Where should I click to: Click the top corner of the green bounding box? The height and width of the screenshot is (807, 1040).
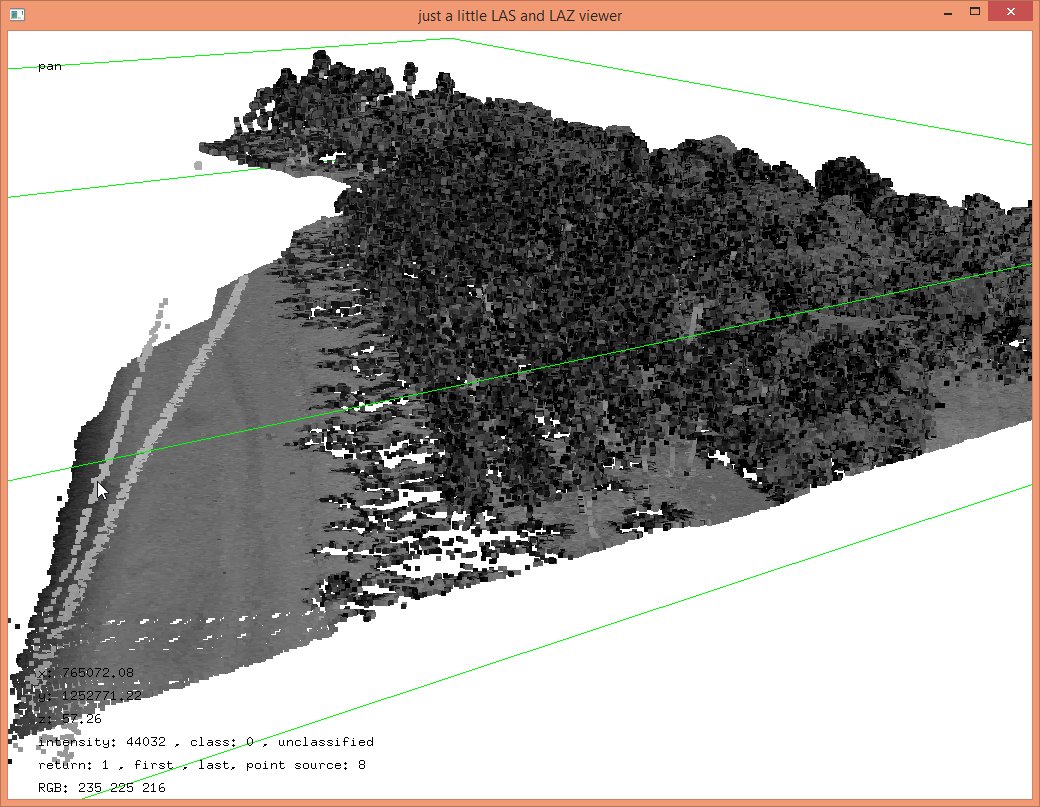(x=452, y=39)
